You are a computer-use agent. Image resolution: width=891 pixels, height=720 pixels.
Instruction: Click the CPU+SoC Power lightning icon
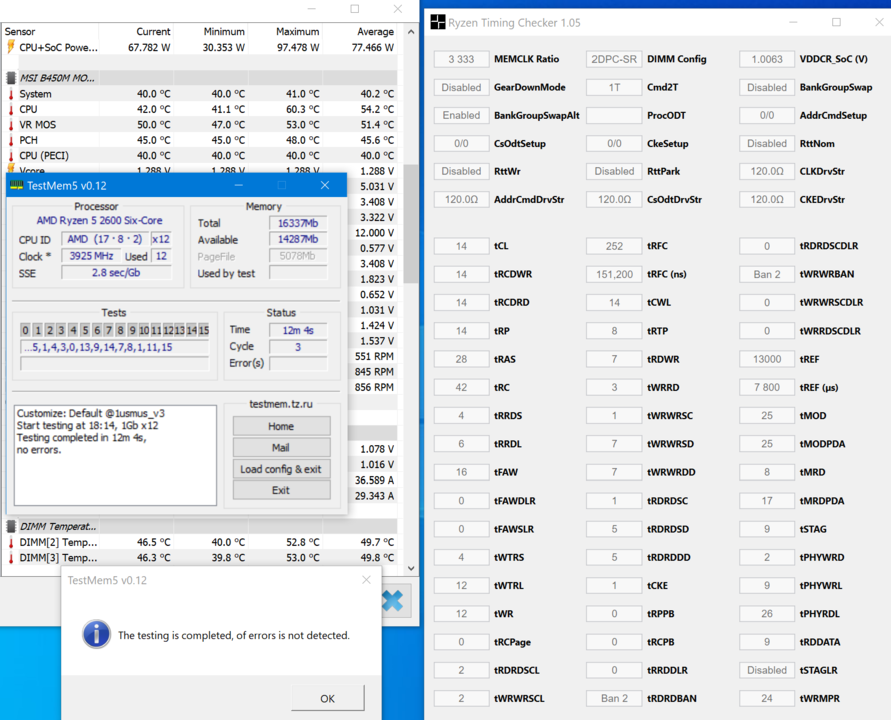pos(11,47)
